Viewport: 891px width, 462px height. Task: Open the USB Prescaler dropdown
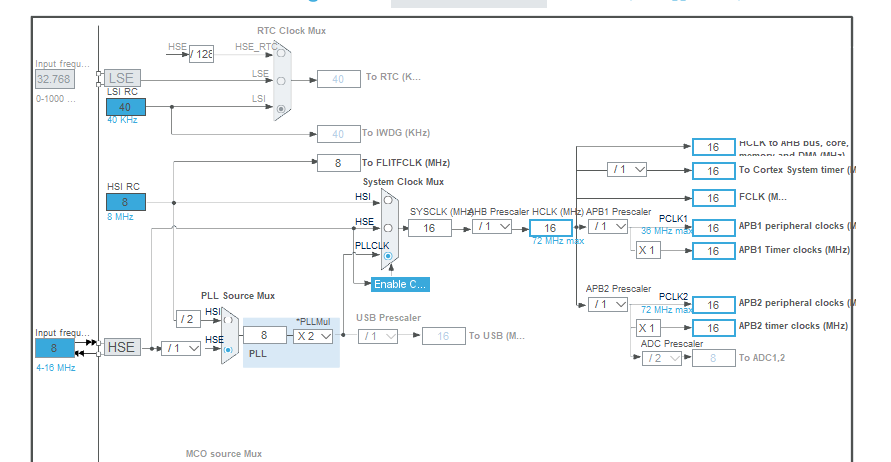click(378, 336)
